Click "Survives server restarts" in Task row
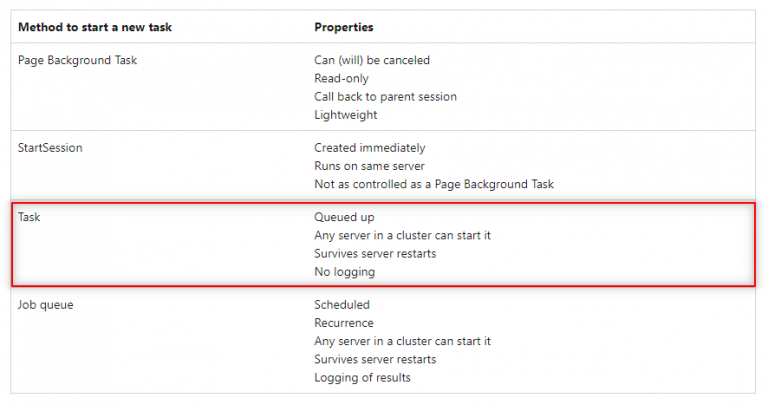 point(375,253)
